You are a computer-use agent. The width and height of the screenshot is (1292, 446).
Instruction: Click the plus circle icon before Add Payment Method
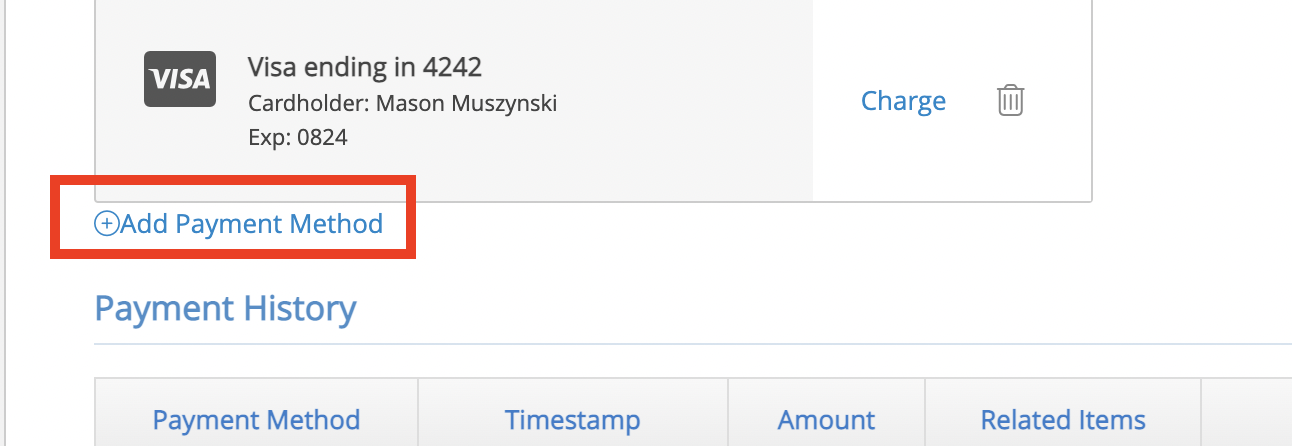(105, 224)
